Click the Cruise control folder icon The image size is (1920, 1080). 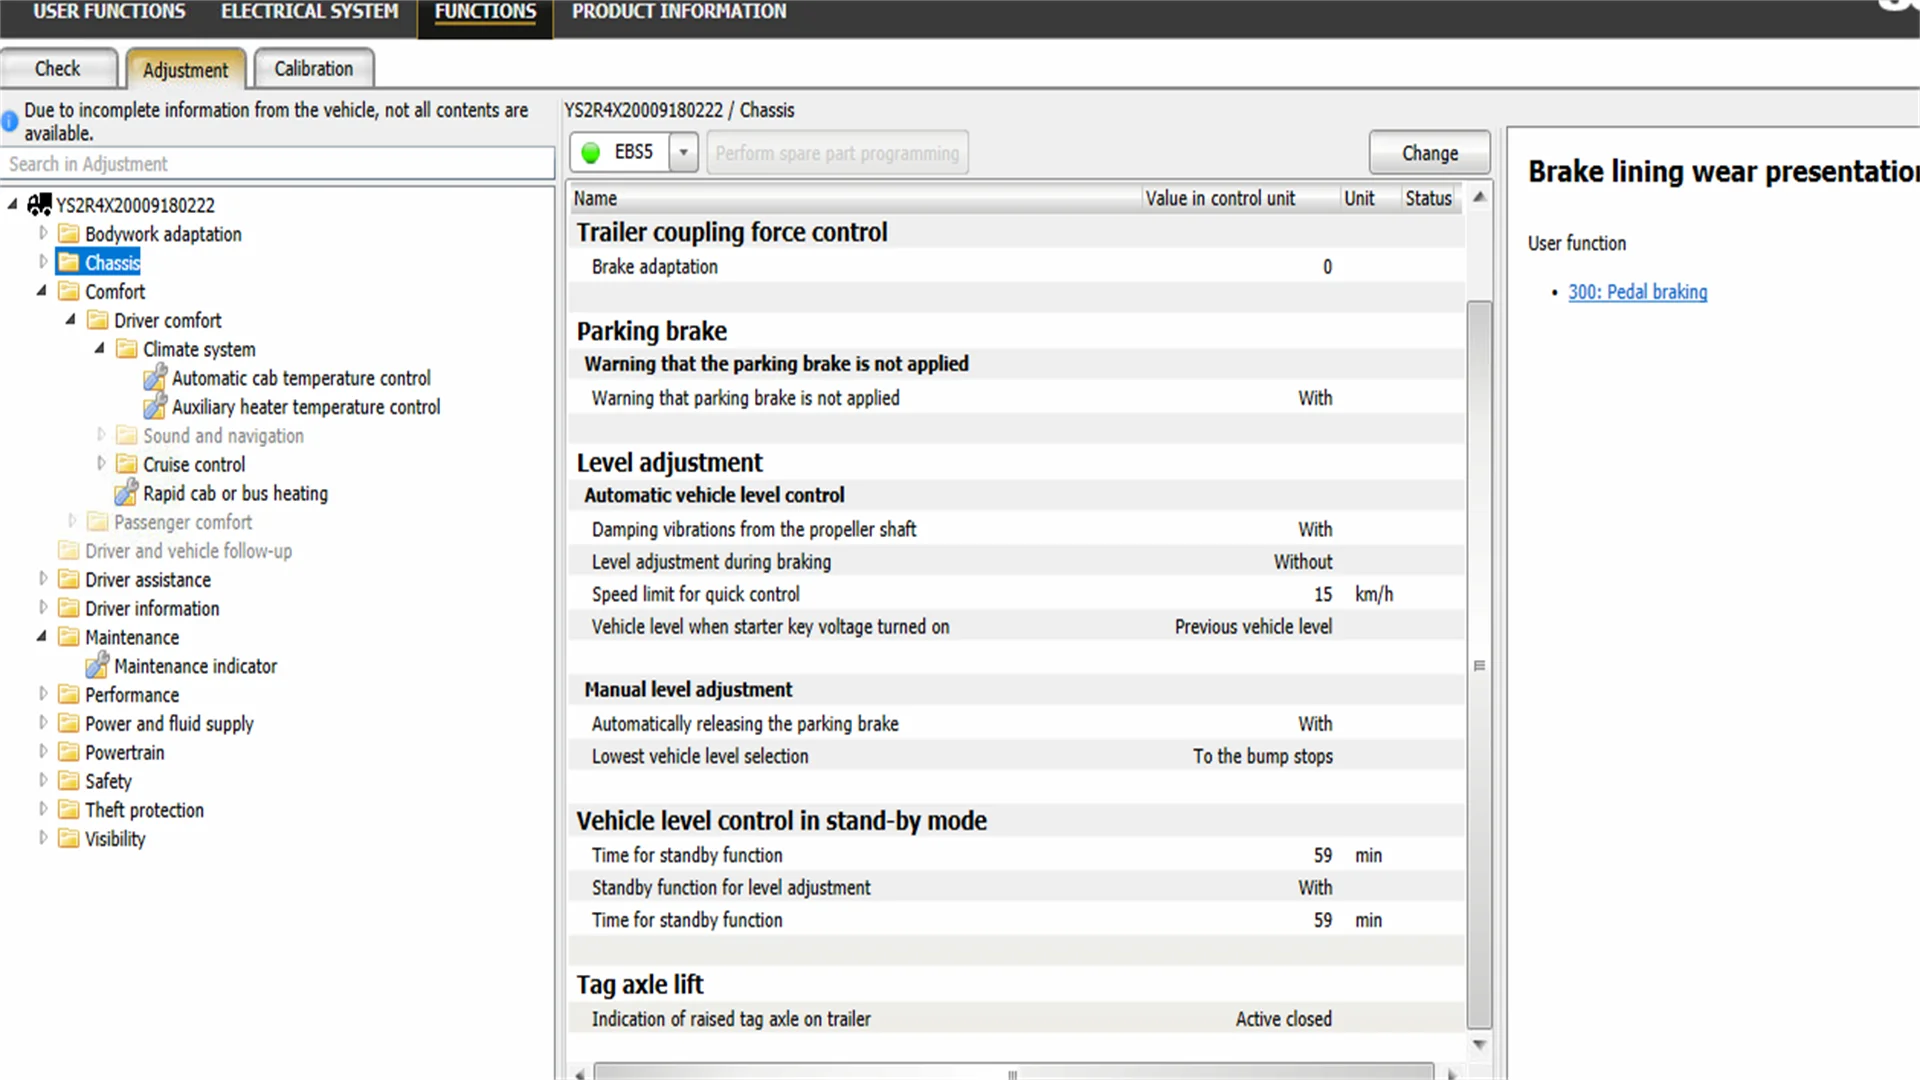point(127,465)
